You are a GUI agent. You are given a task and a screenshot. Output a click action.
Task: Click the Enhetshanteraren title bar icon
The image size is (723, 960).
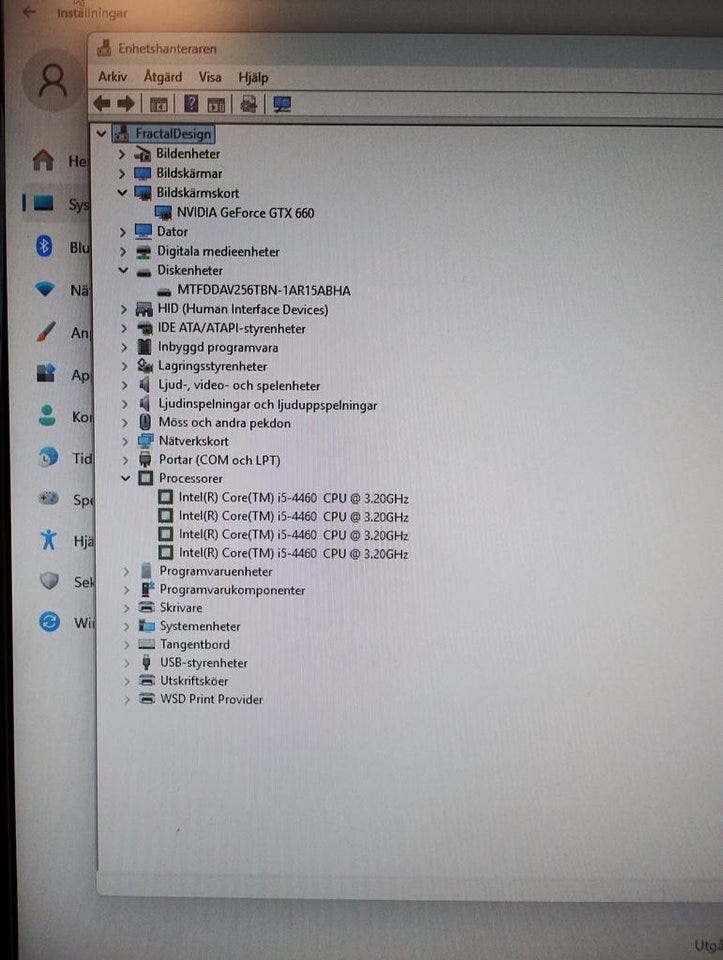tap(105, 48)
